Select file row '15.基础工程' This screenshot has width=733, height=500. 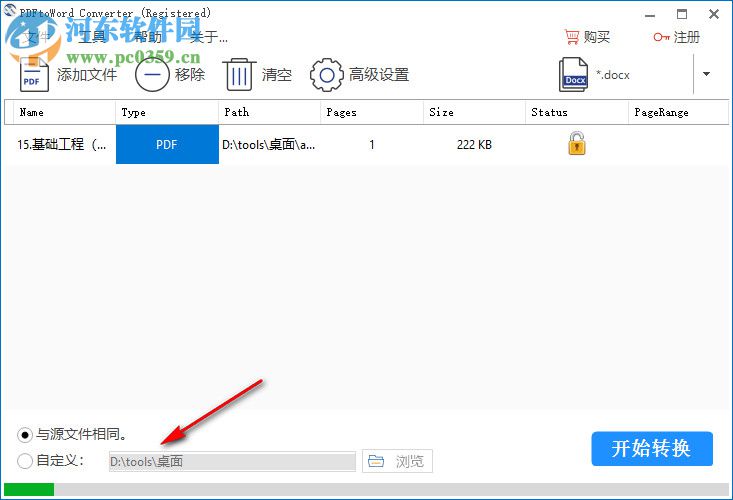366,144
